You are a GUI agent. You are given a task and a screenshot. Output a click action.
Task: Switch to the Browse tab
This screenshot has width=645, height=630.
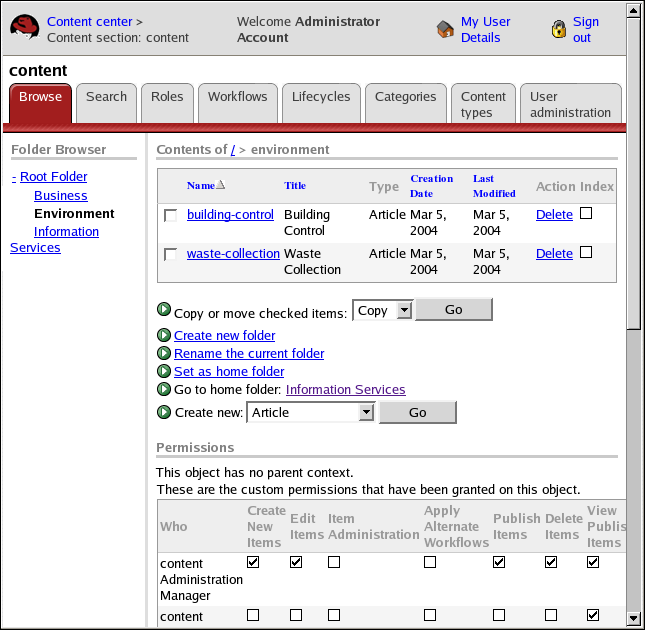coord(40,103)
